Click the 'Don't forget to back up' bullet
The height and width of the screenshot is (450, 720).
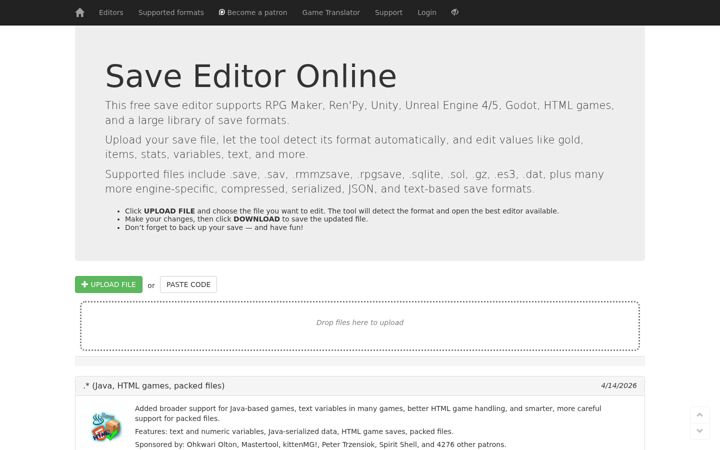(x=214, y=227)
